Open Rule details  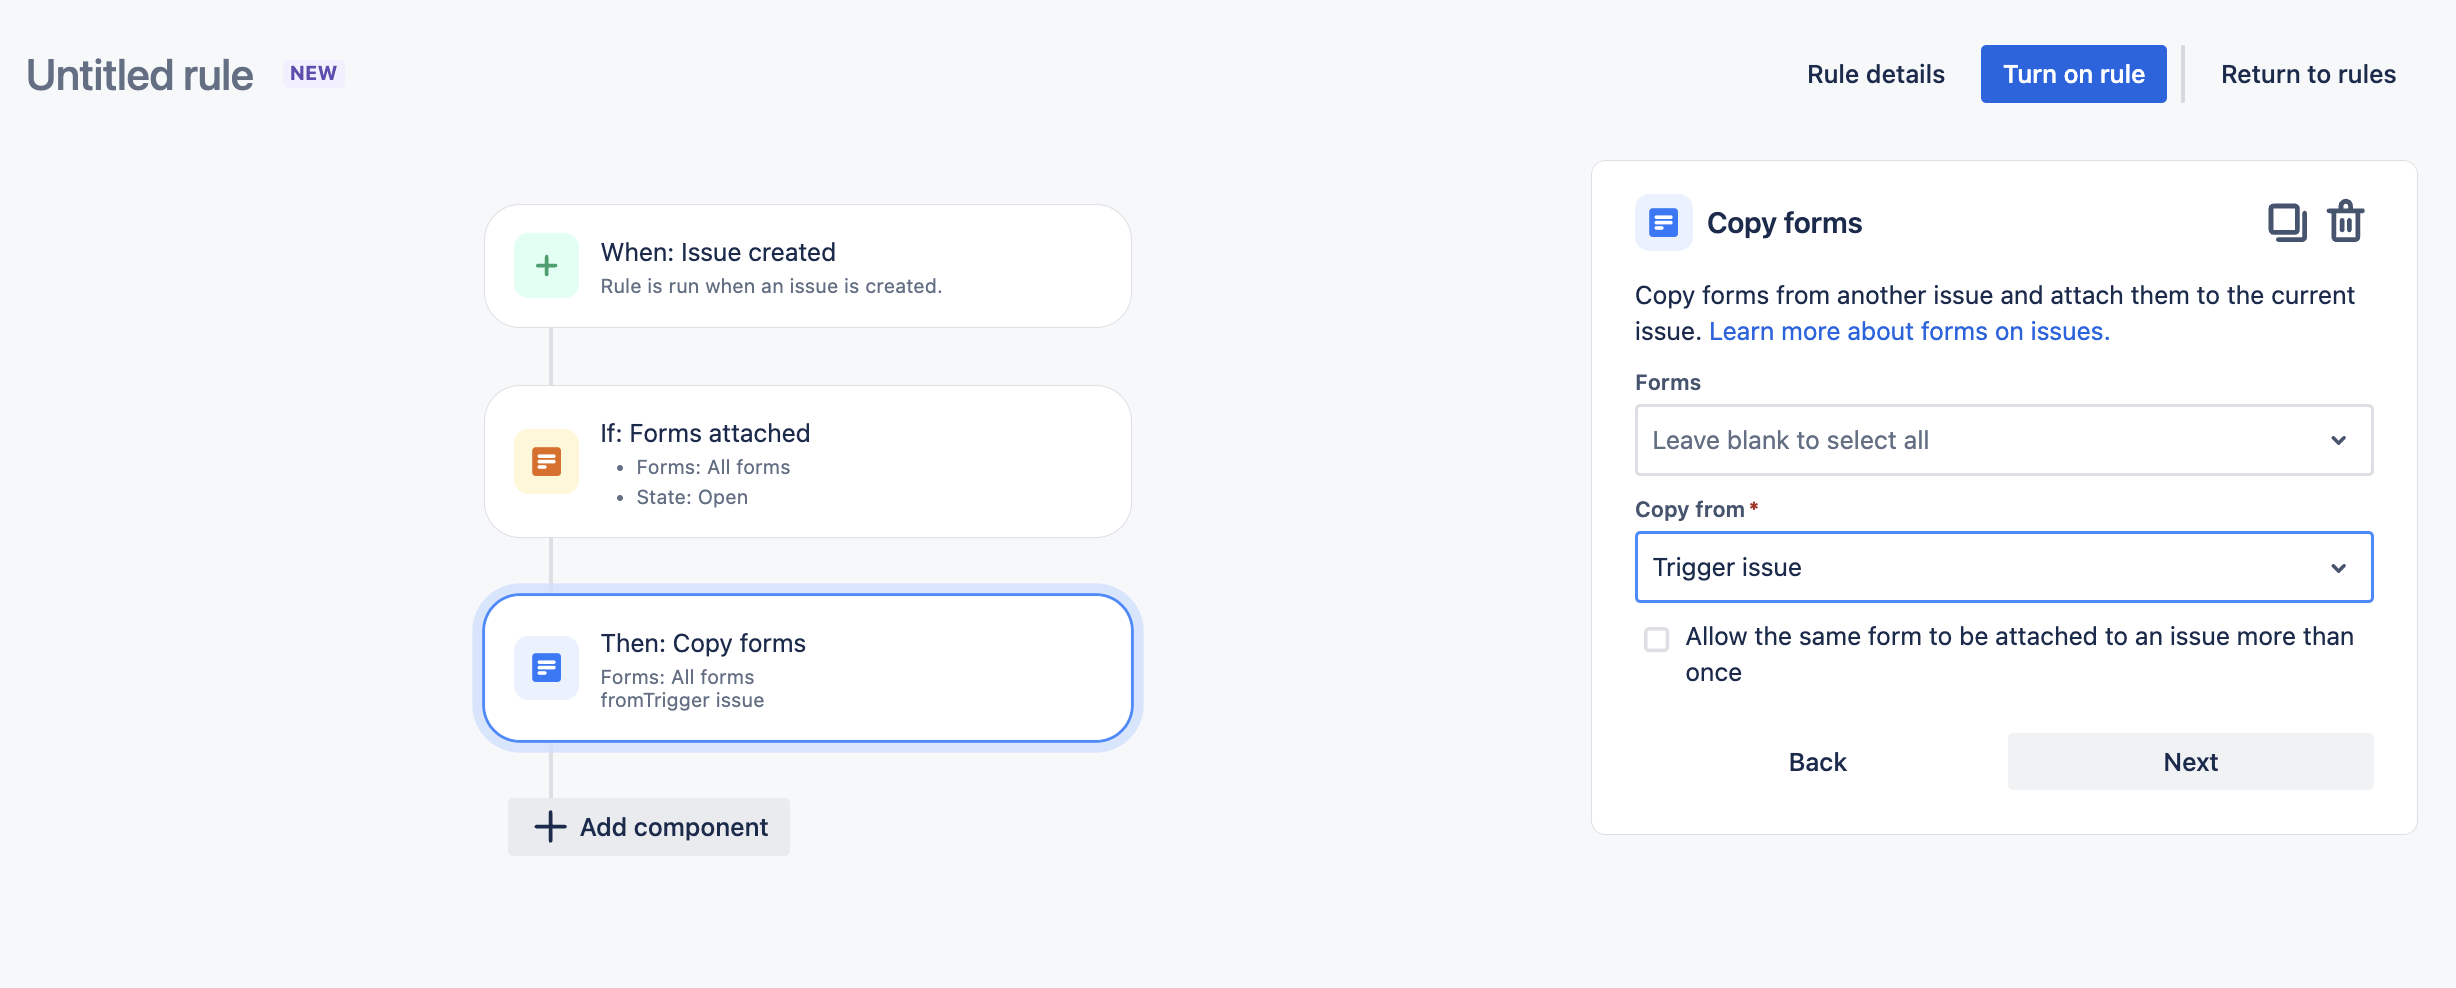(x=1875, y=74)
